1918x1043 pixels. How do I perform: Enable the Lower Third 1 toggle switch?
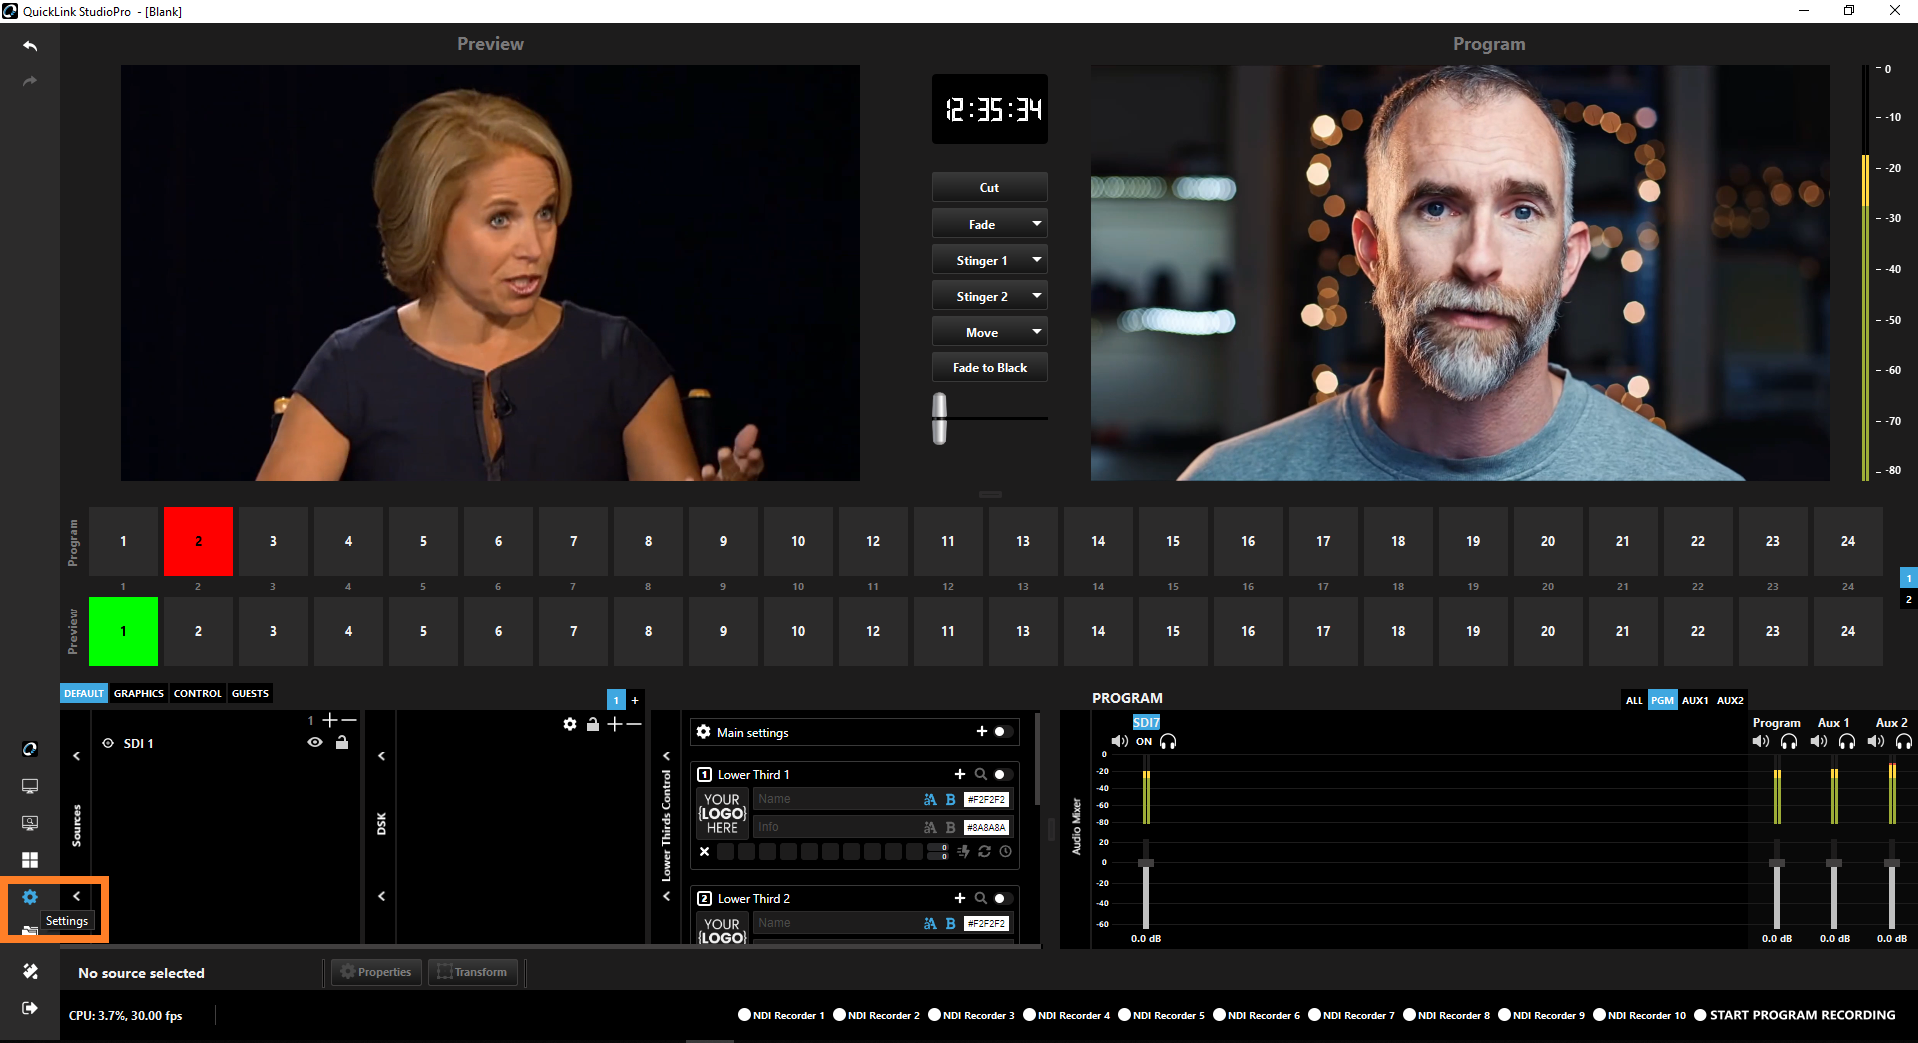point(1001,774)
